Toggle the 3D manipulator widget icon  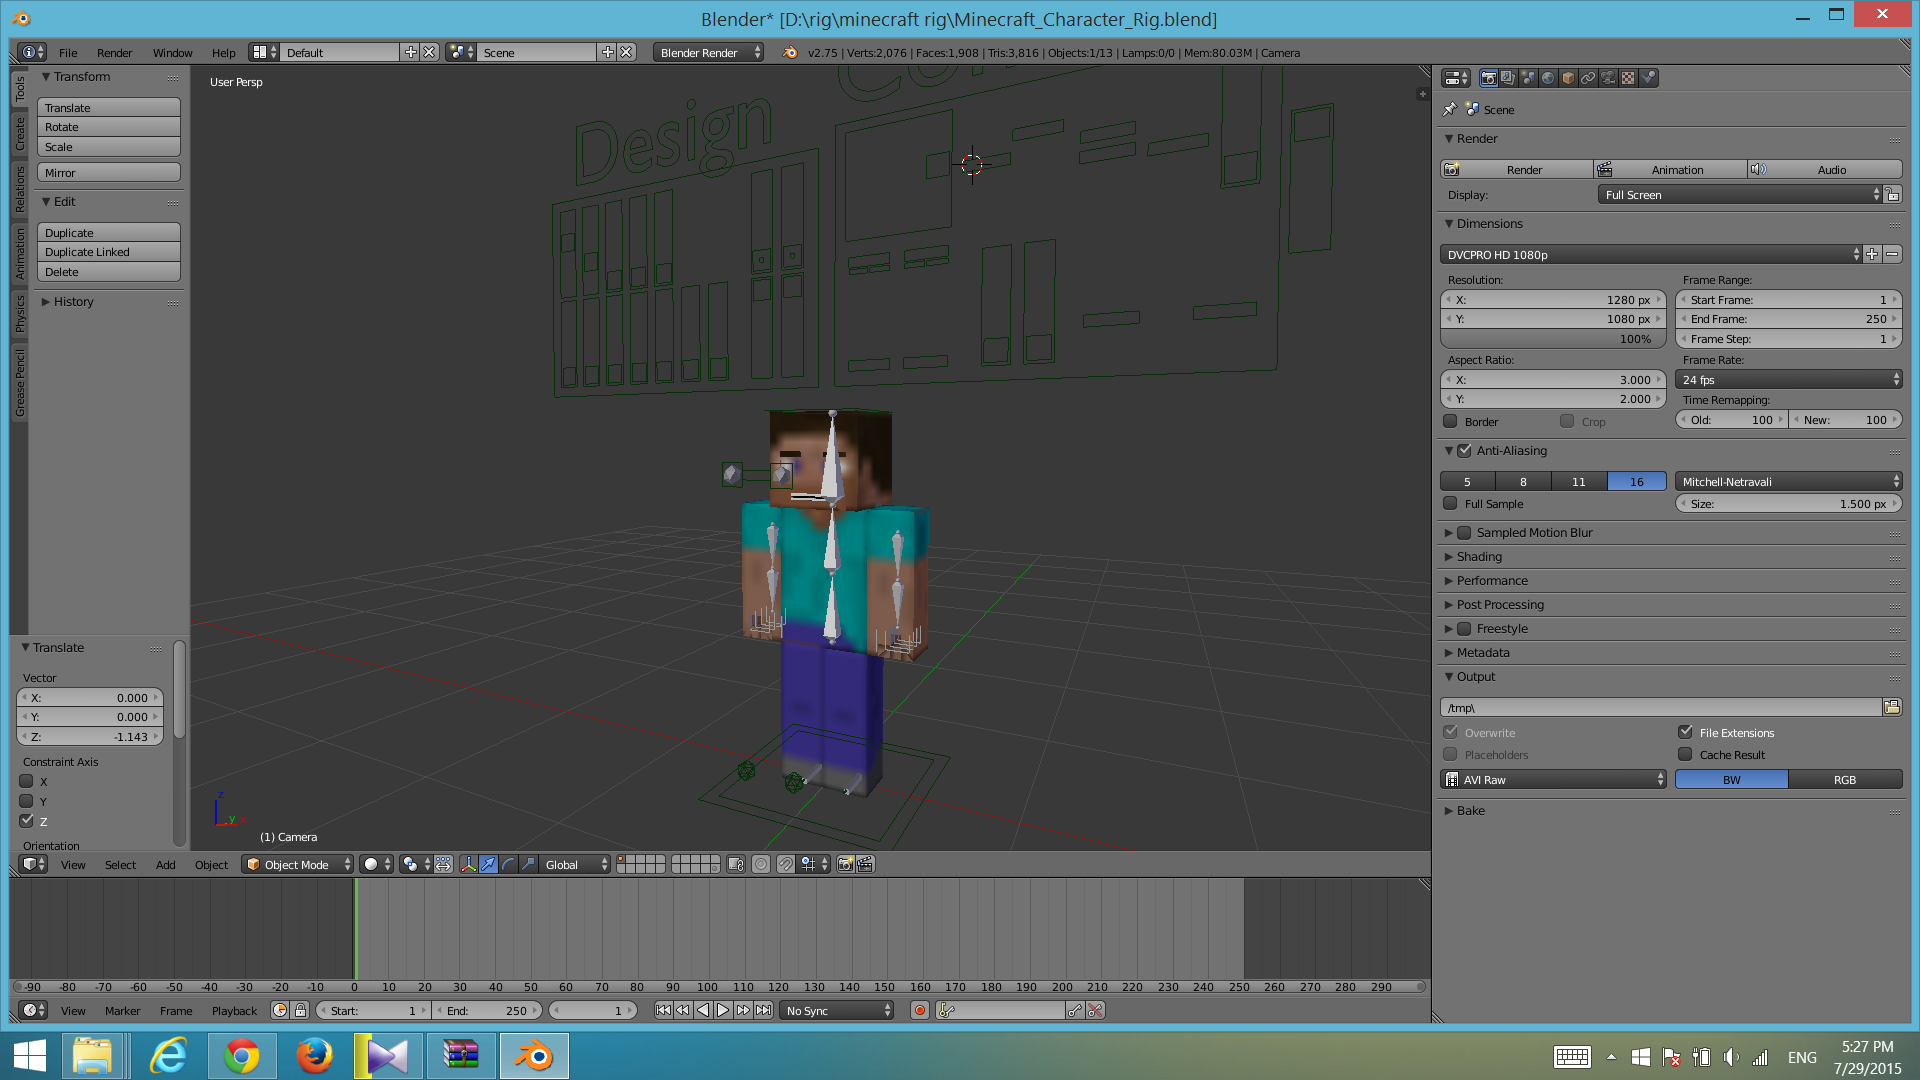click(x=468, y=864)
